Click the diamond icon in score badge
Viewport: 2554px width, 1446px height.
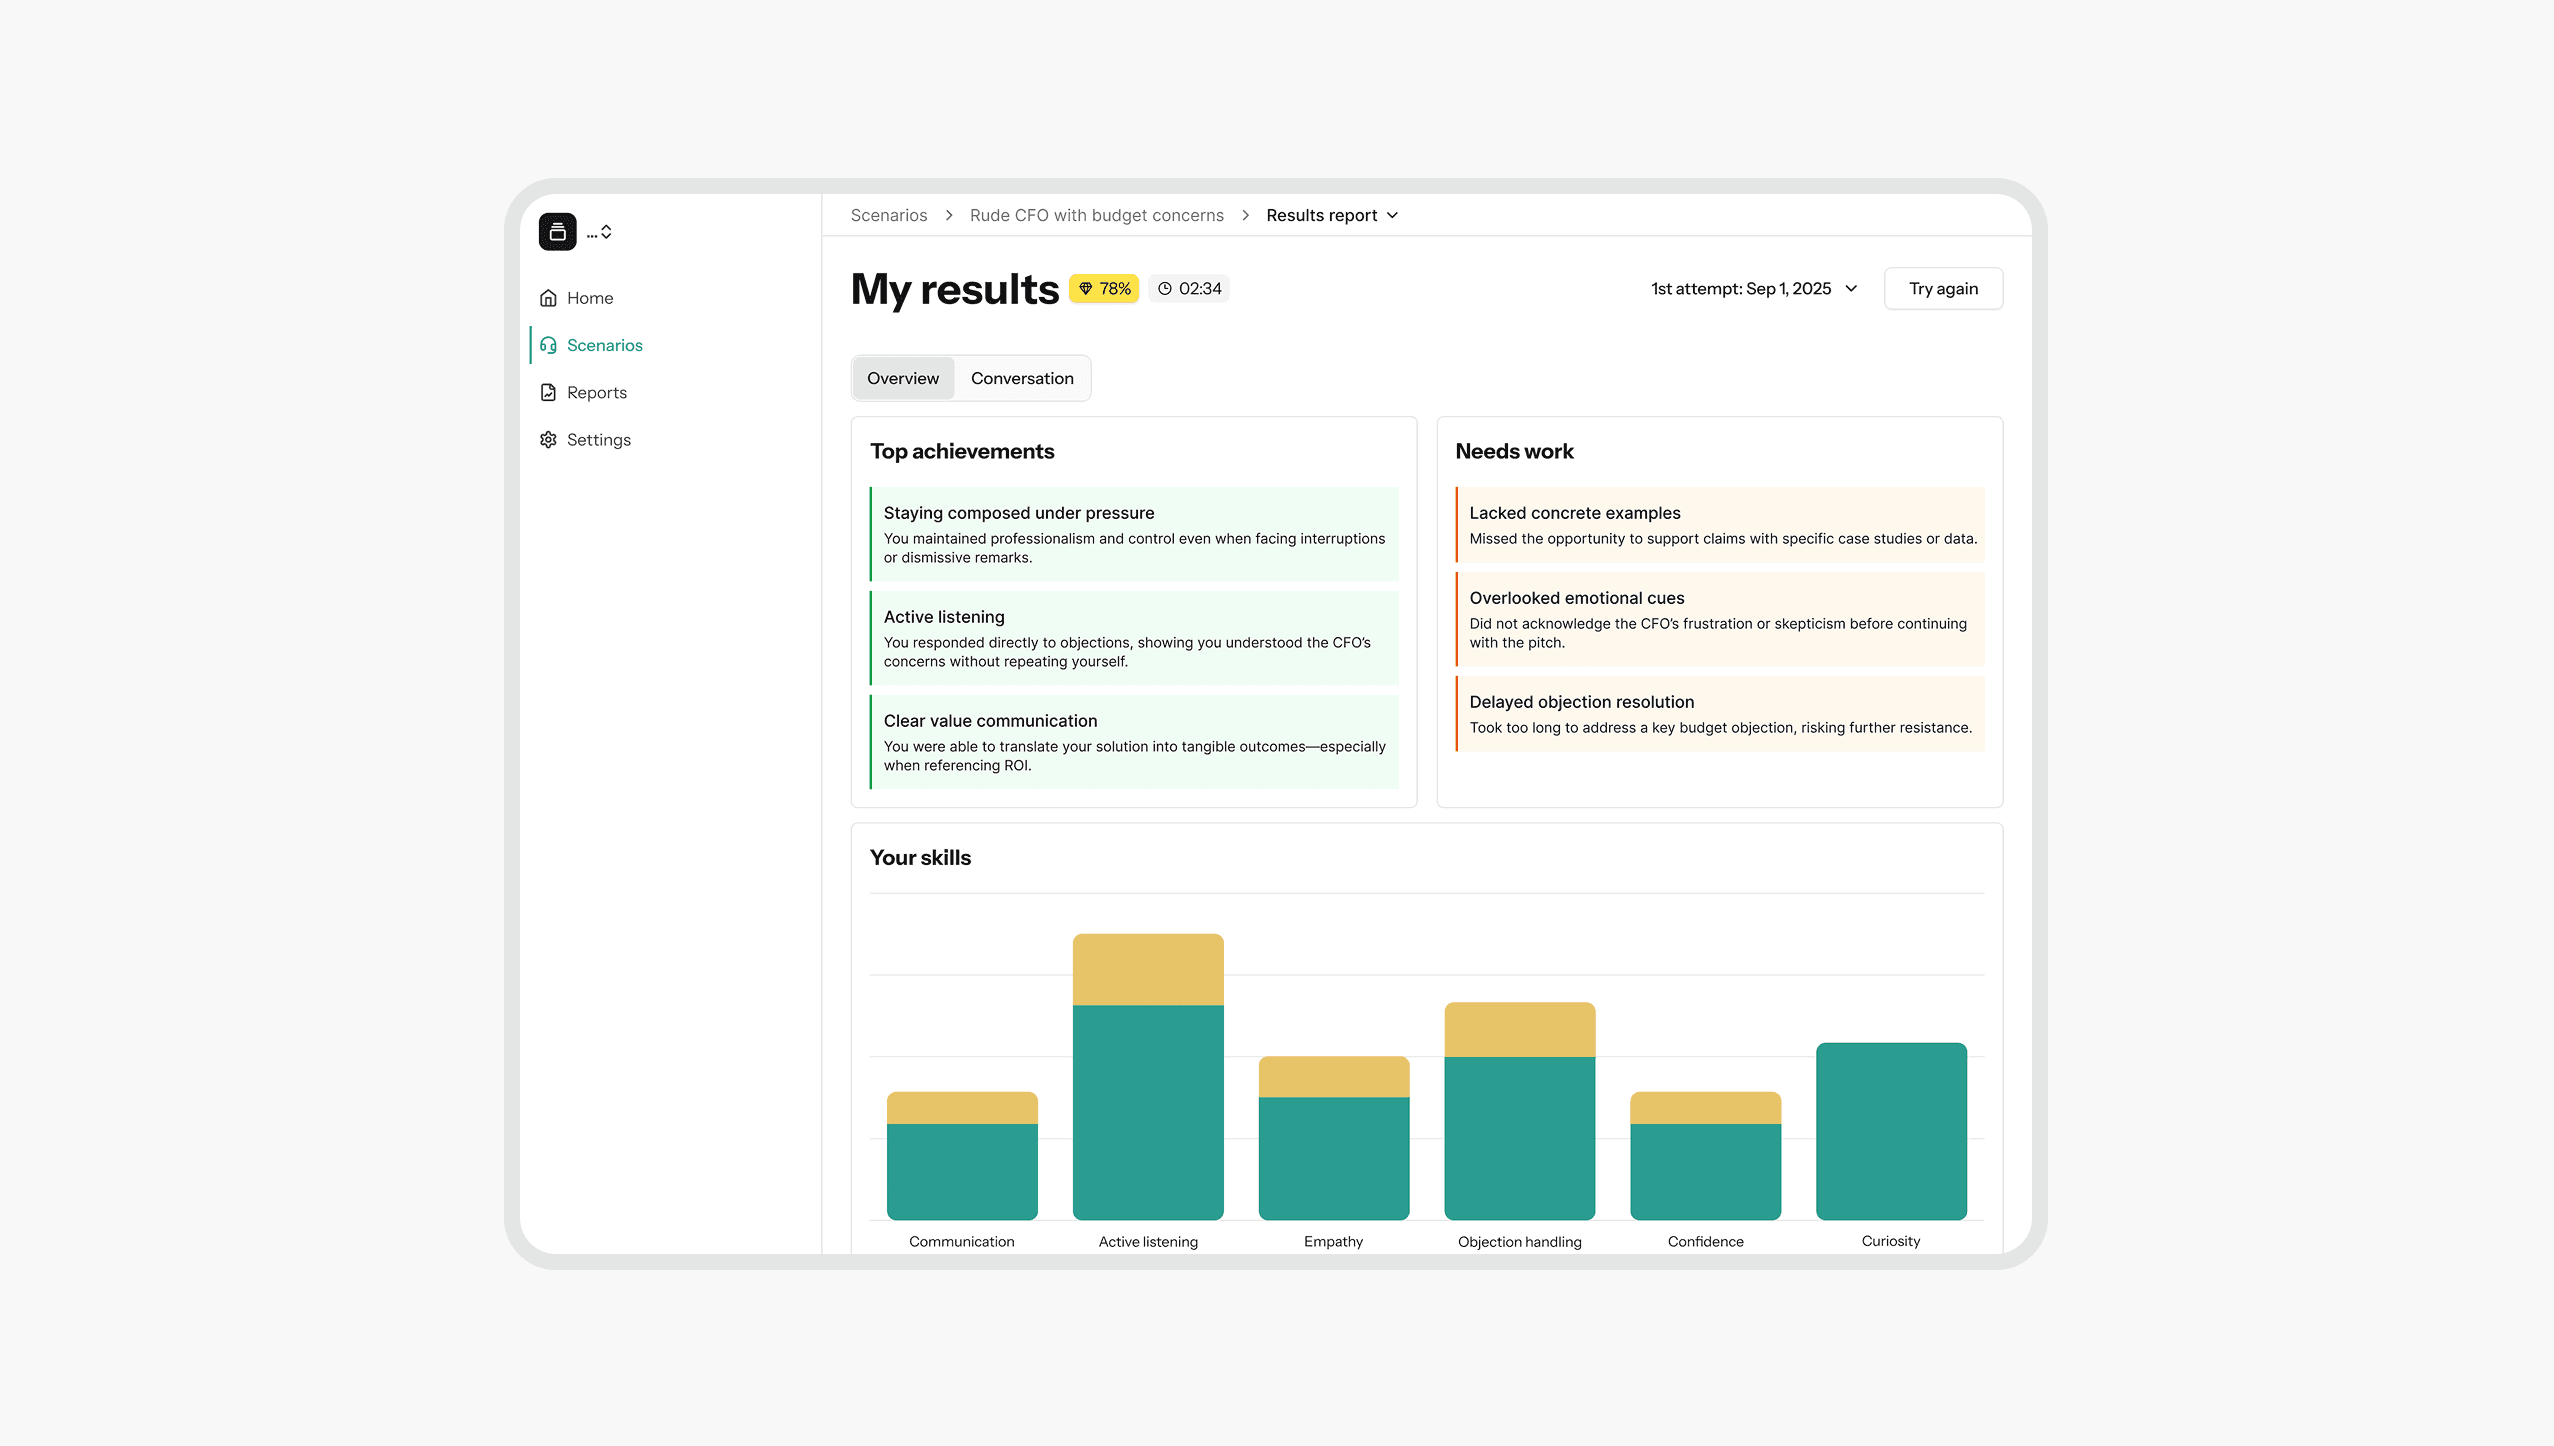(x=1085, y=289)
